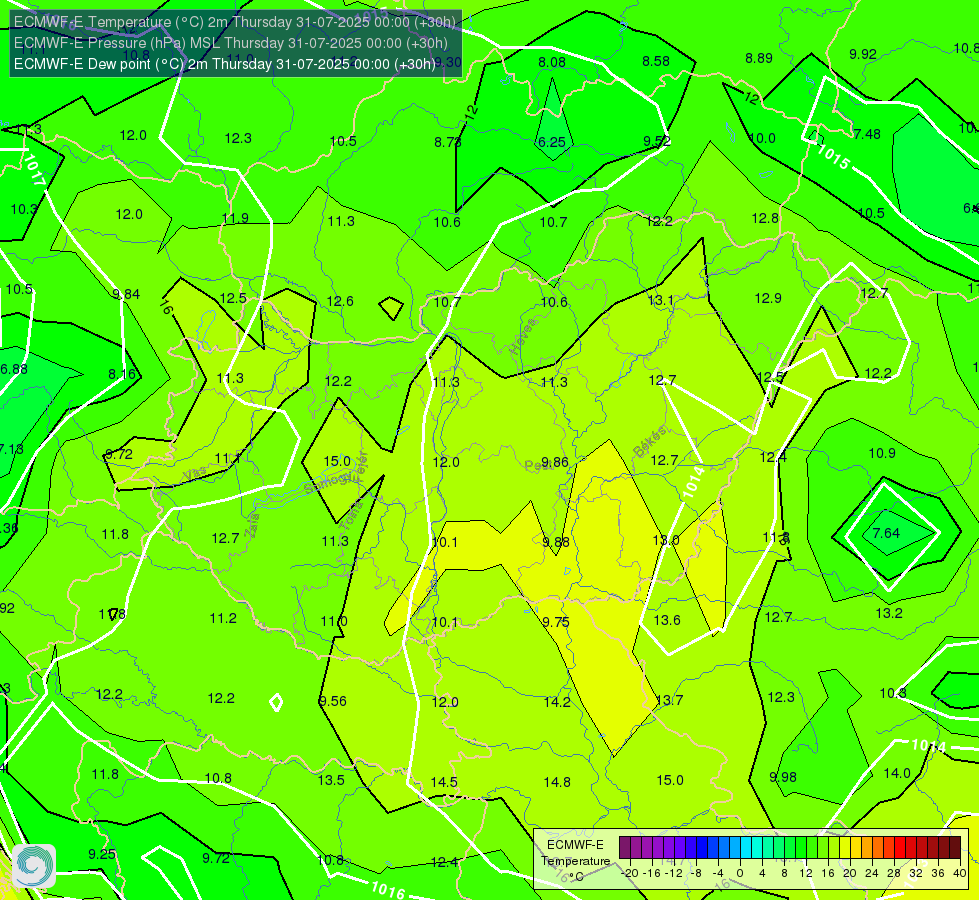979x900 pixels.
Task: Click the 6.25 value in the northern triangle
Action: click(552, 142)
